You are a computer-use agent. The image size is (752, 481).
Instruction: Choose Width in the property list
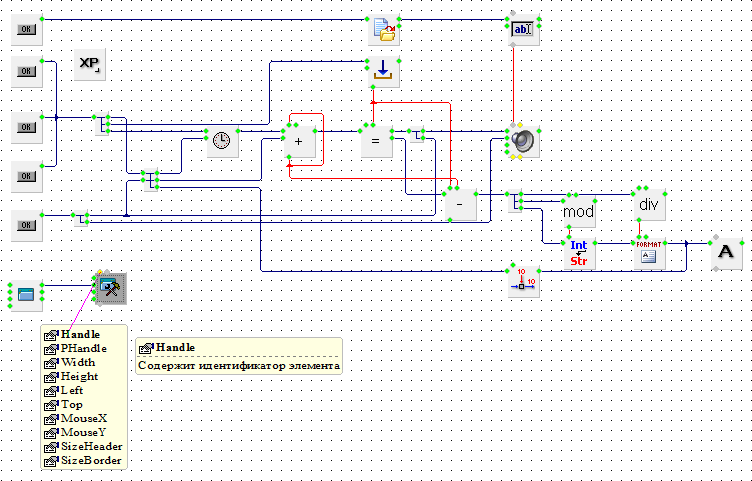(x=78, y=362)
